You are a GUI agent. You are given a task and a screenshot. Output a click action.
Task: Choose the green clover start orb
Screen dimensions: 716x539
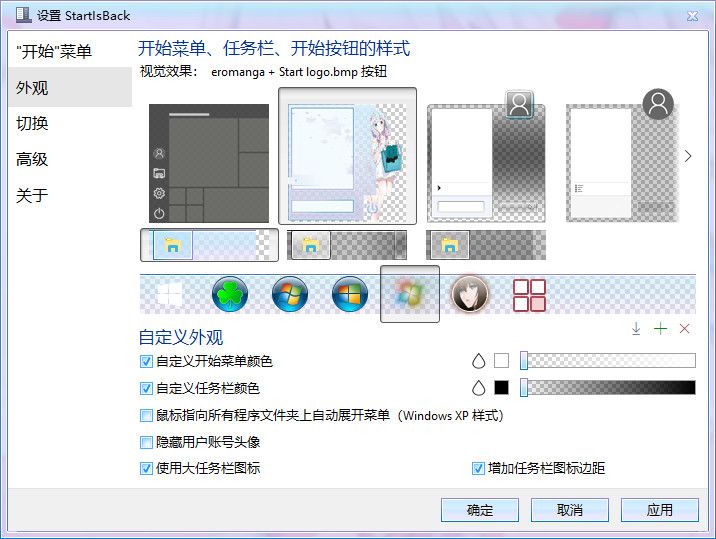click(230, 294)
